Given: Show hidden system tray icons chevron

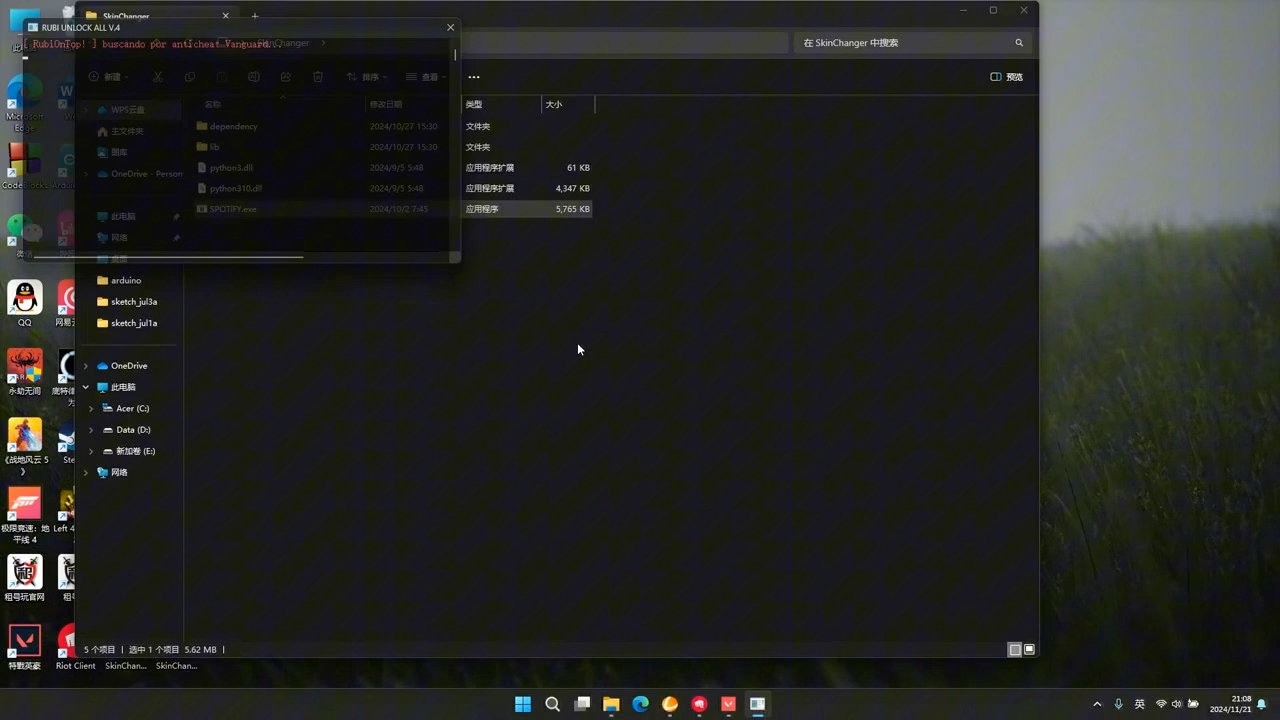Looking at the screenshot, I should (1097, 704).
